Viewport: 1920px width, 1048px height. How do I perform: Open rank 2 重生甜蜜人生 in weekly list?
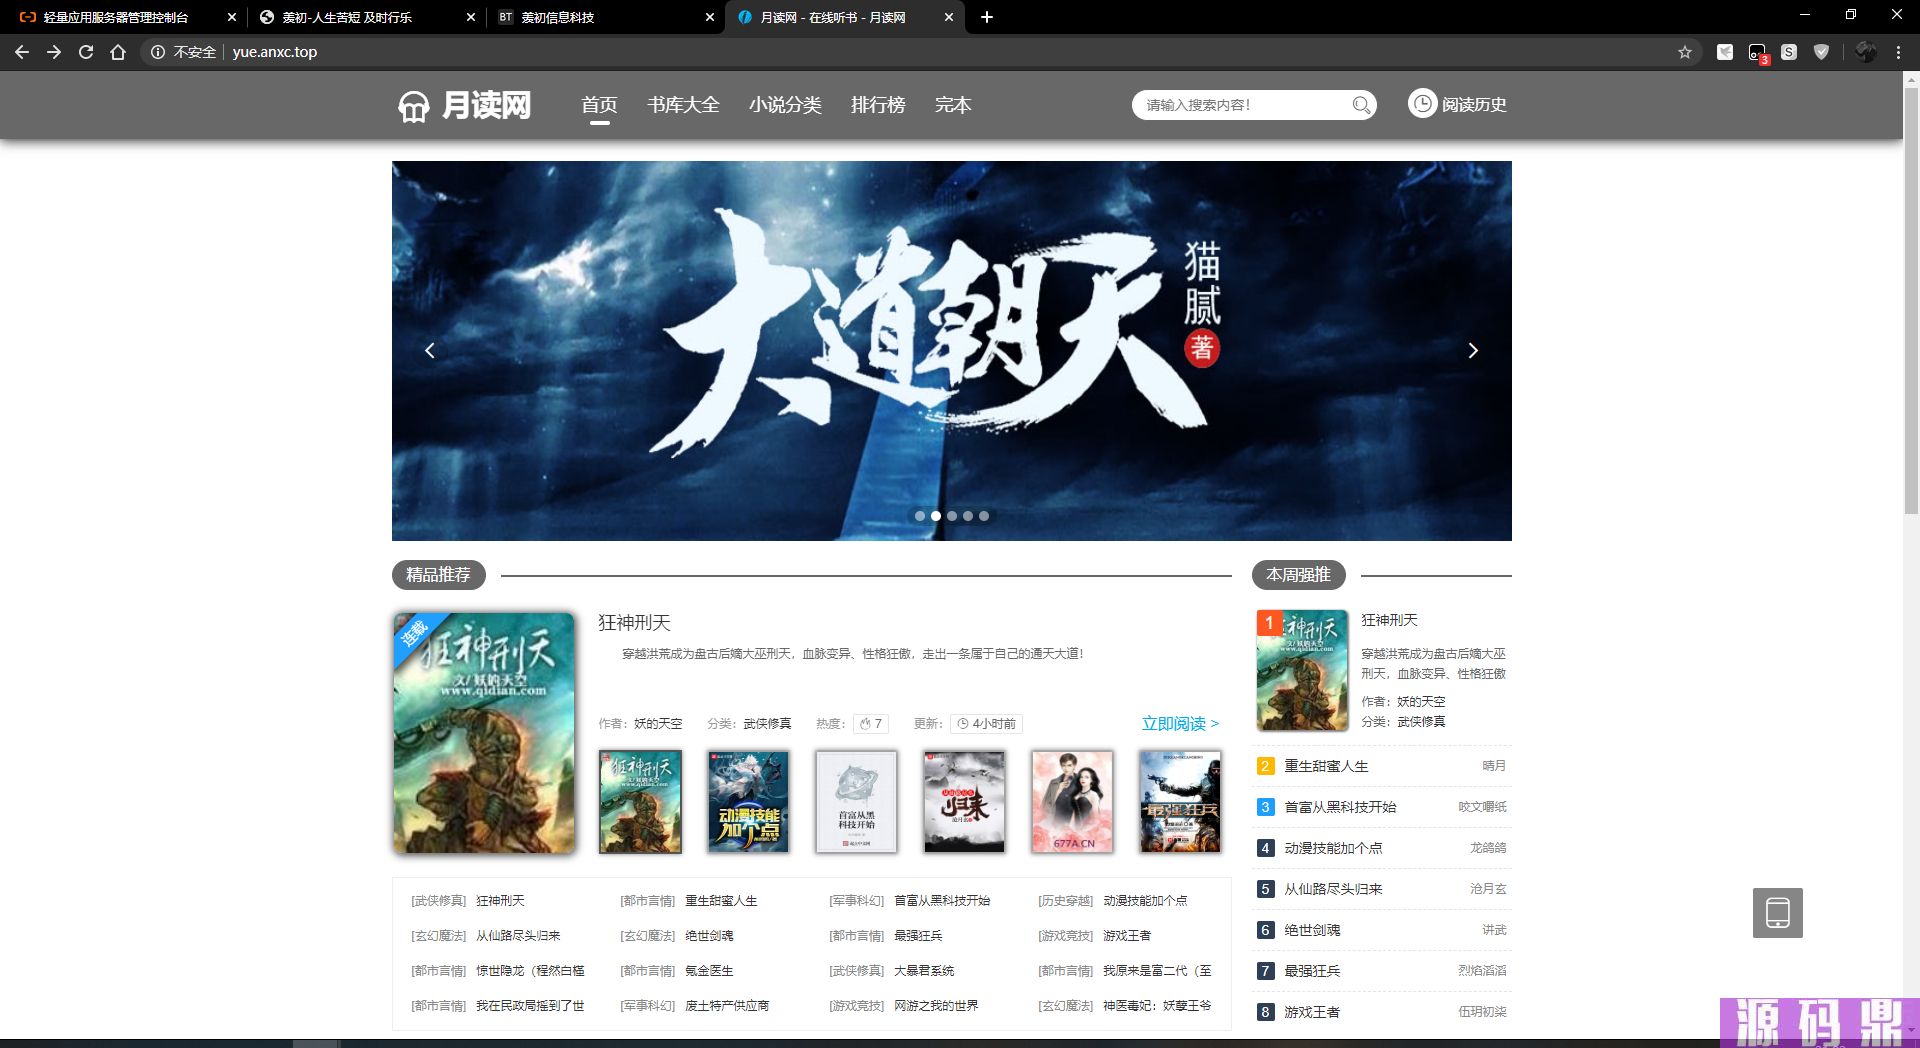point(1326,766)
